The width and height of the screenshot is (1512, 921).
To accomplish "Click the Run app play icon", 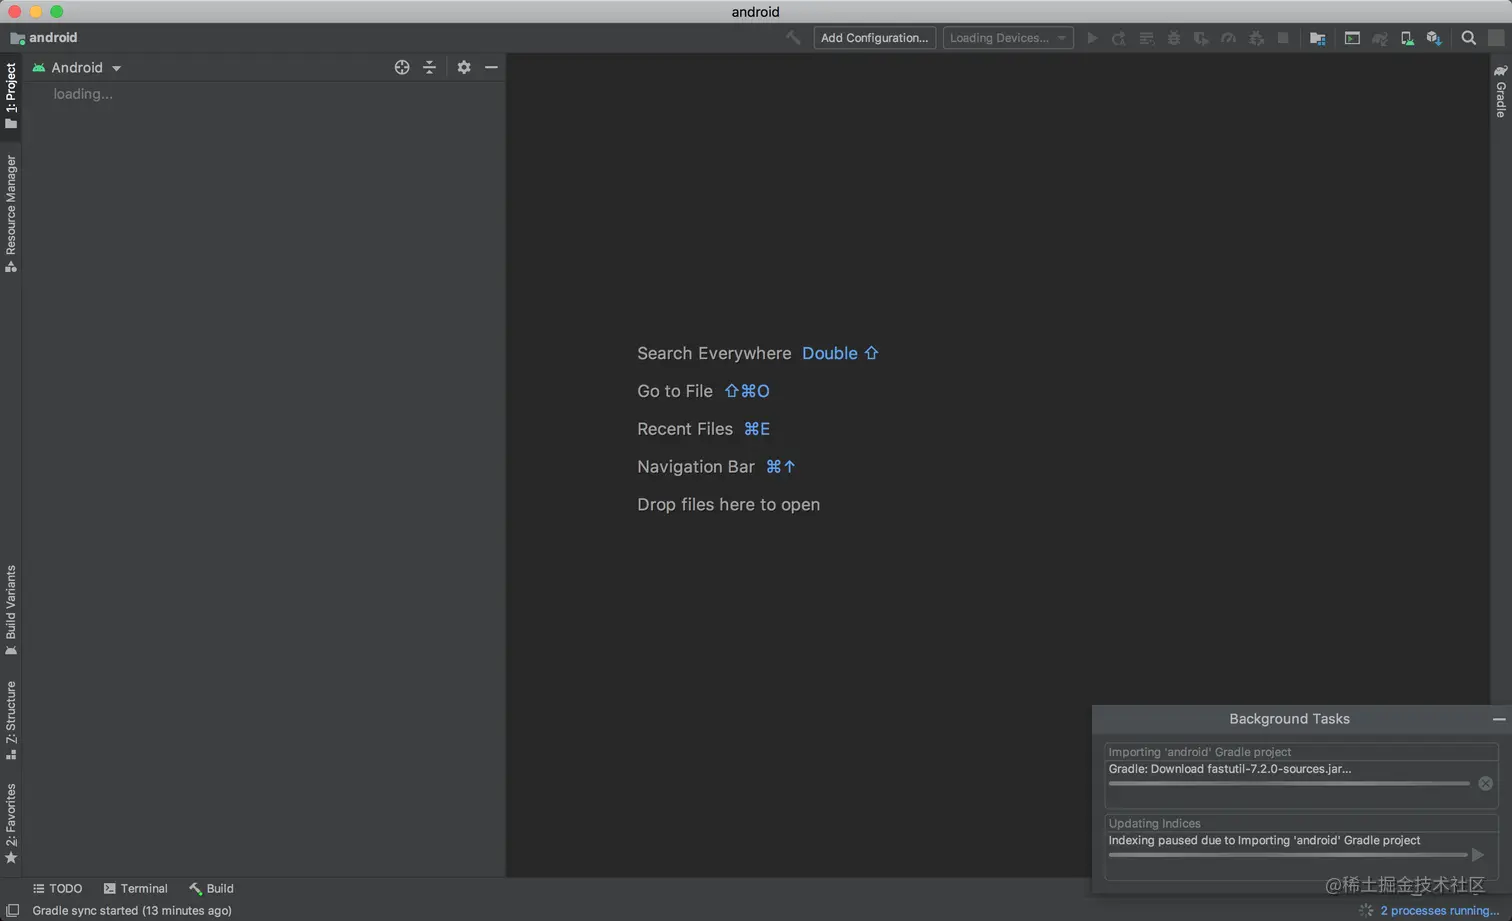I will [1092, 38].
